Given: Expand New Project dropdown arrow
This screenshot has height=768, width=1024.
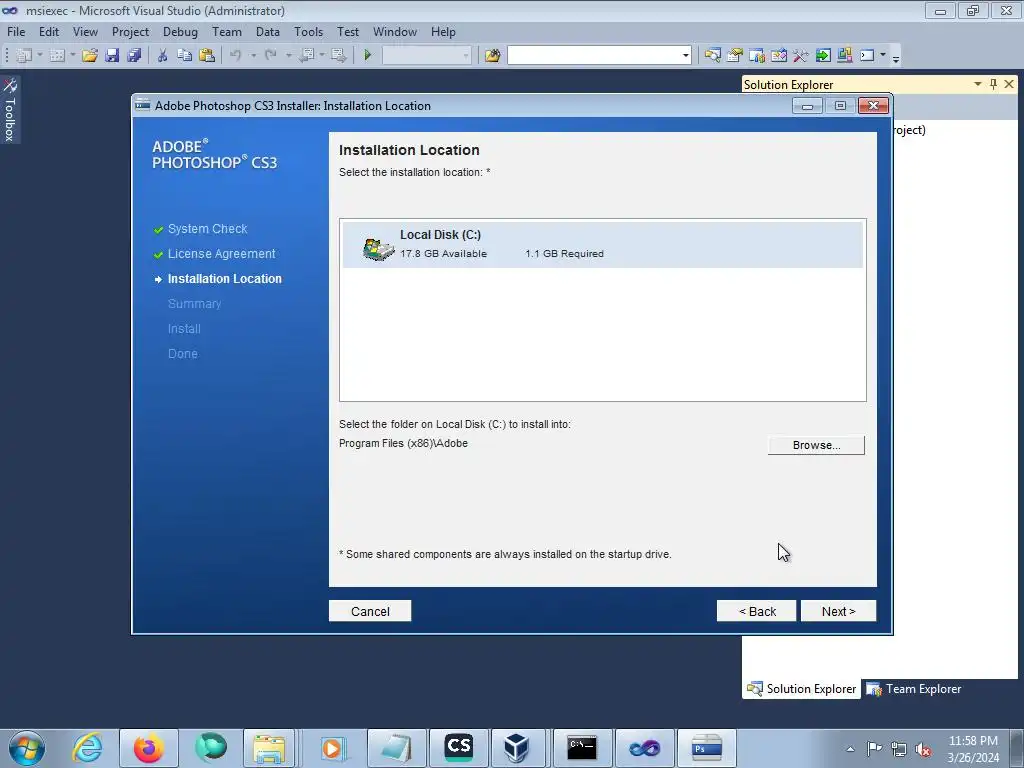Looking at the screenshot, I should coord(40,56).
